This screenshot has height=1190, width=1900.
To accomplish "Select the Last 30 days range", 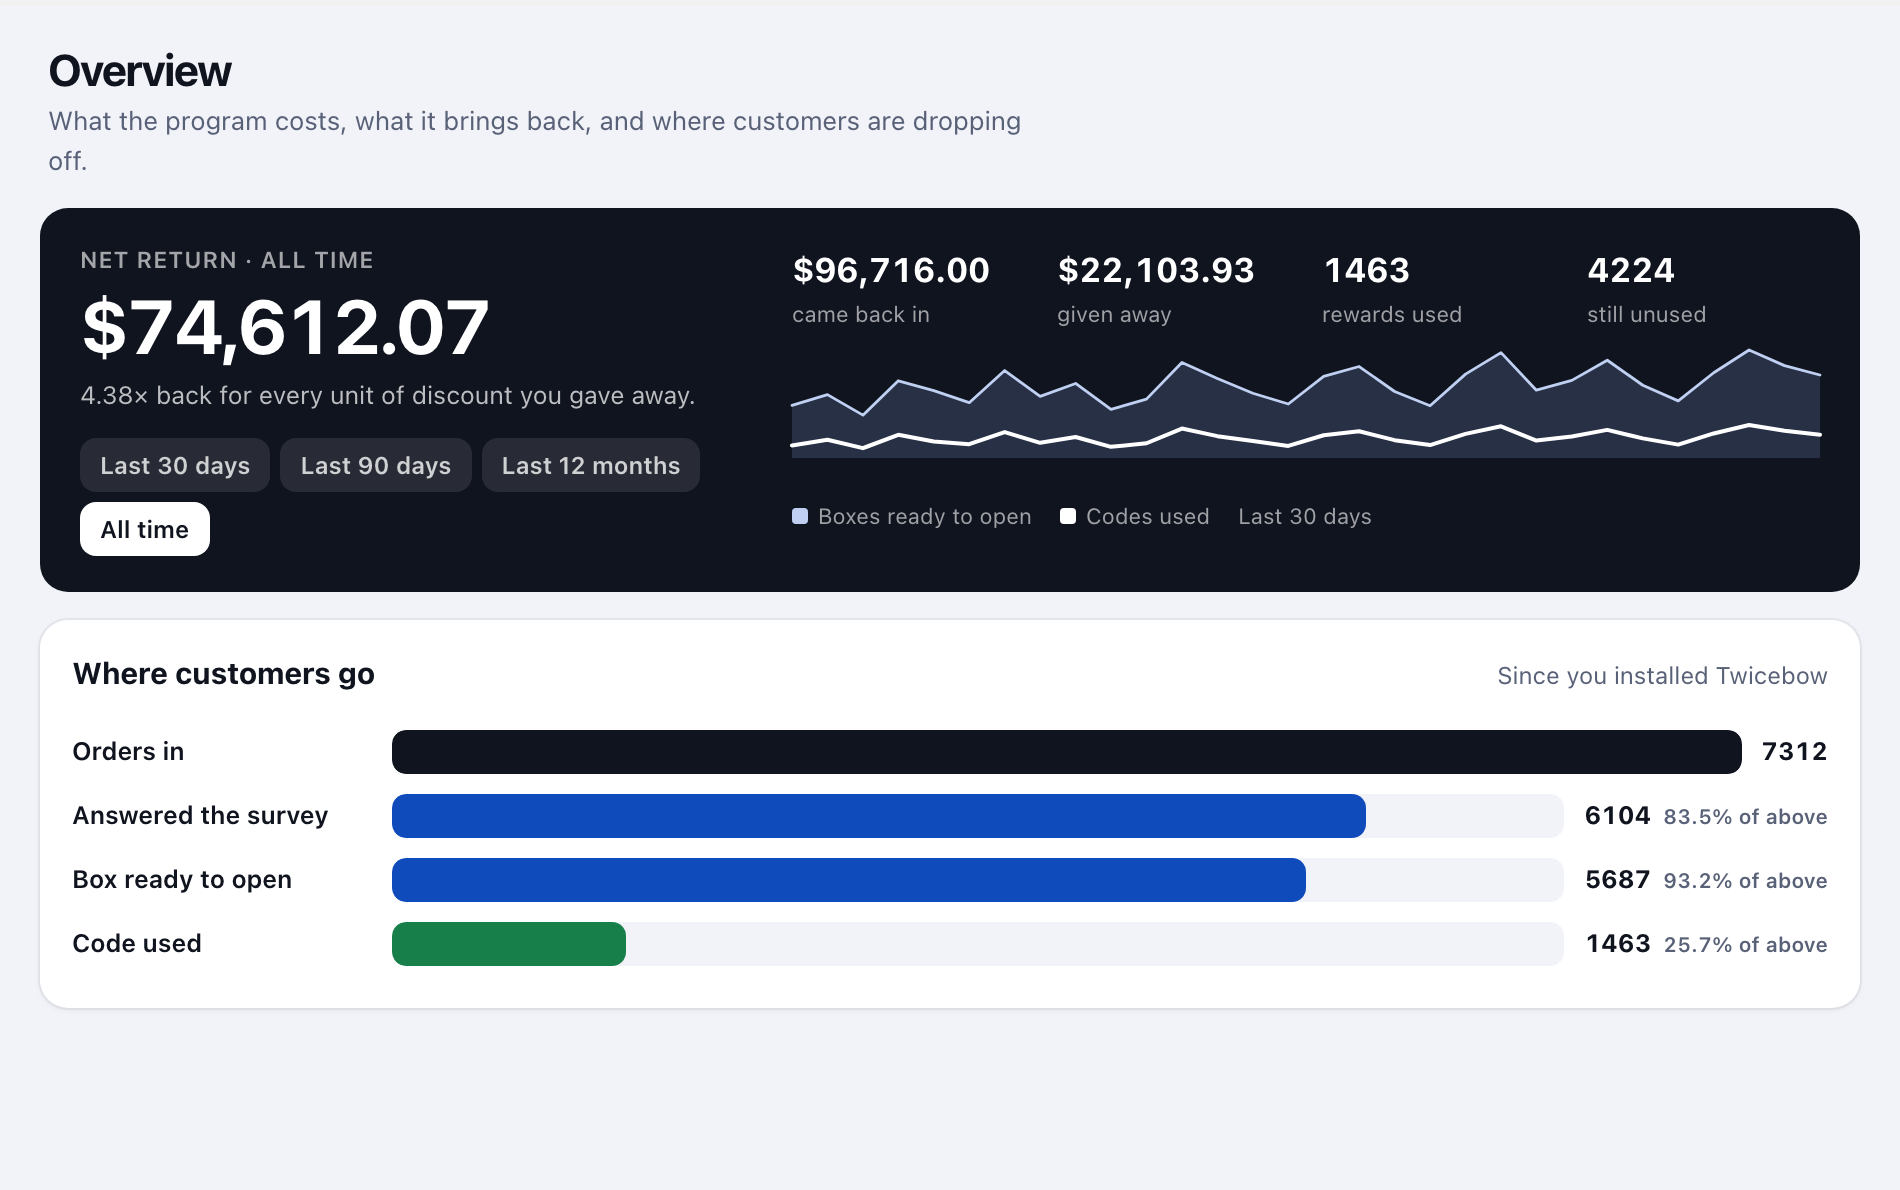I will pos(175,465).
